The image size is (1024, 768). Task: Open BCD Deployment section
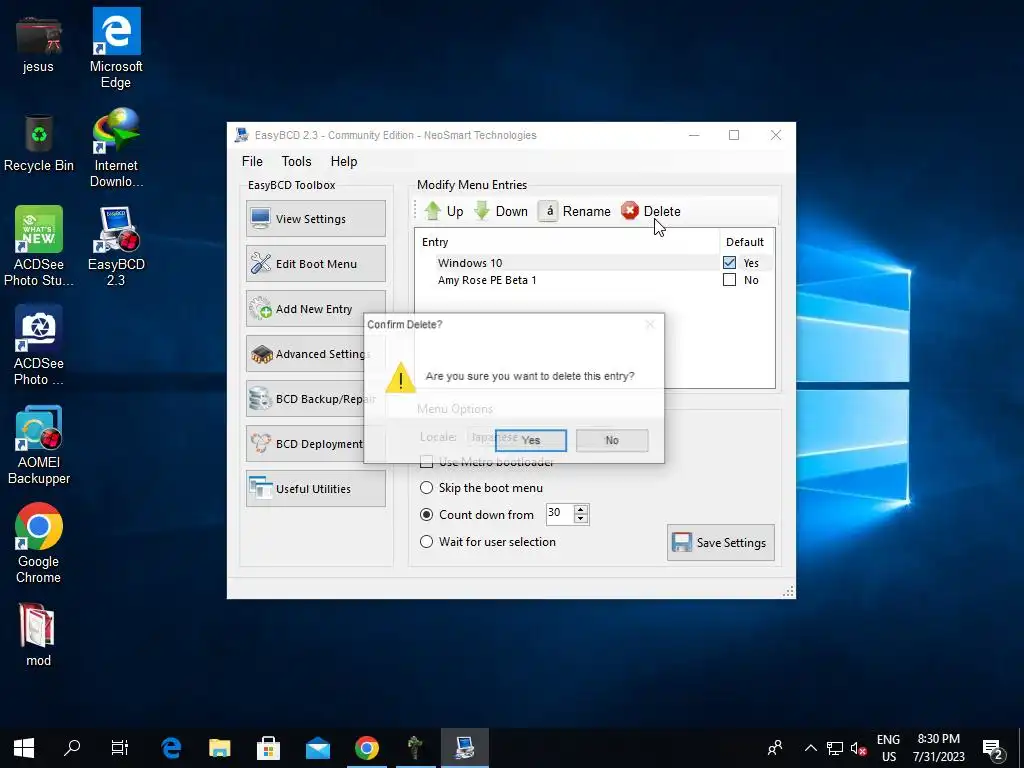306,444
